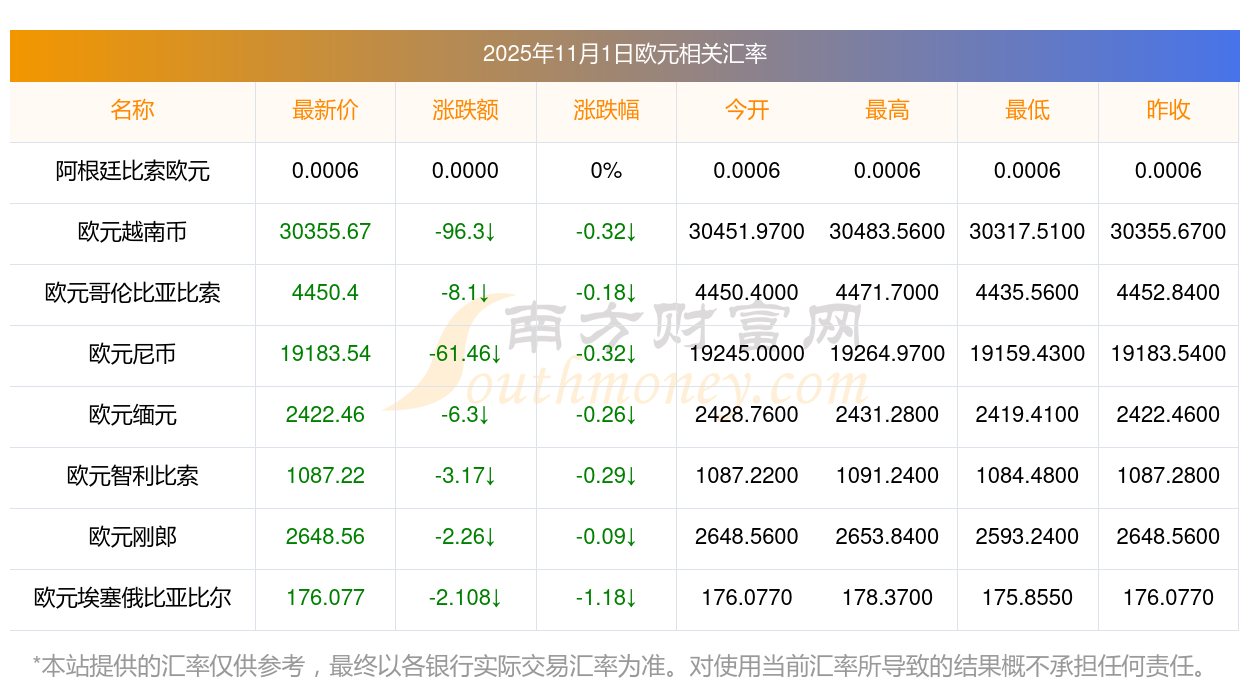Click change percent -0.18↓
This screenshot has width=1250, height=697.
coord(606,293)
